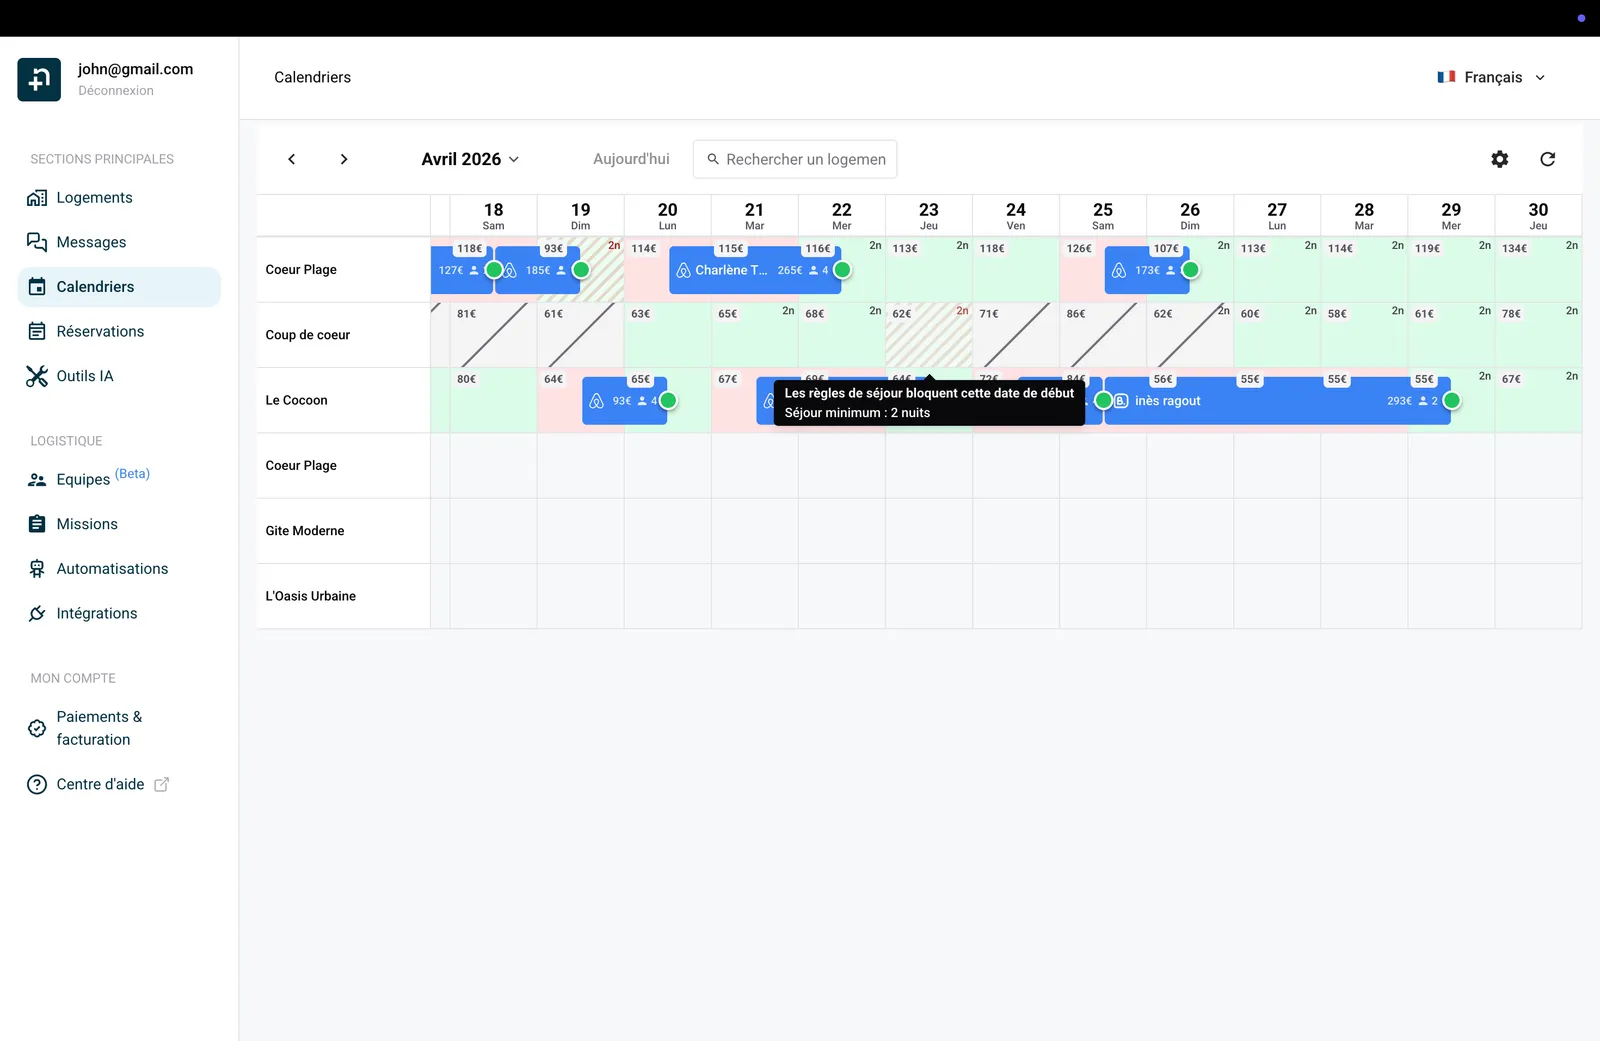Open 127€ booking on Coeur Plage
1600x1041 pixels.
[x=461, y=270]
